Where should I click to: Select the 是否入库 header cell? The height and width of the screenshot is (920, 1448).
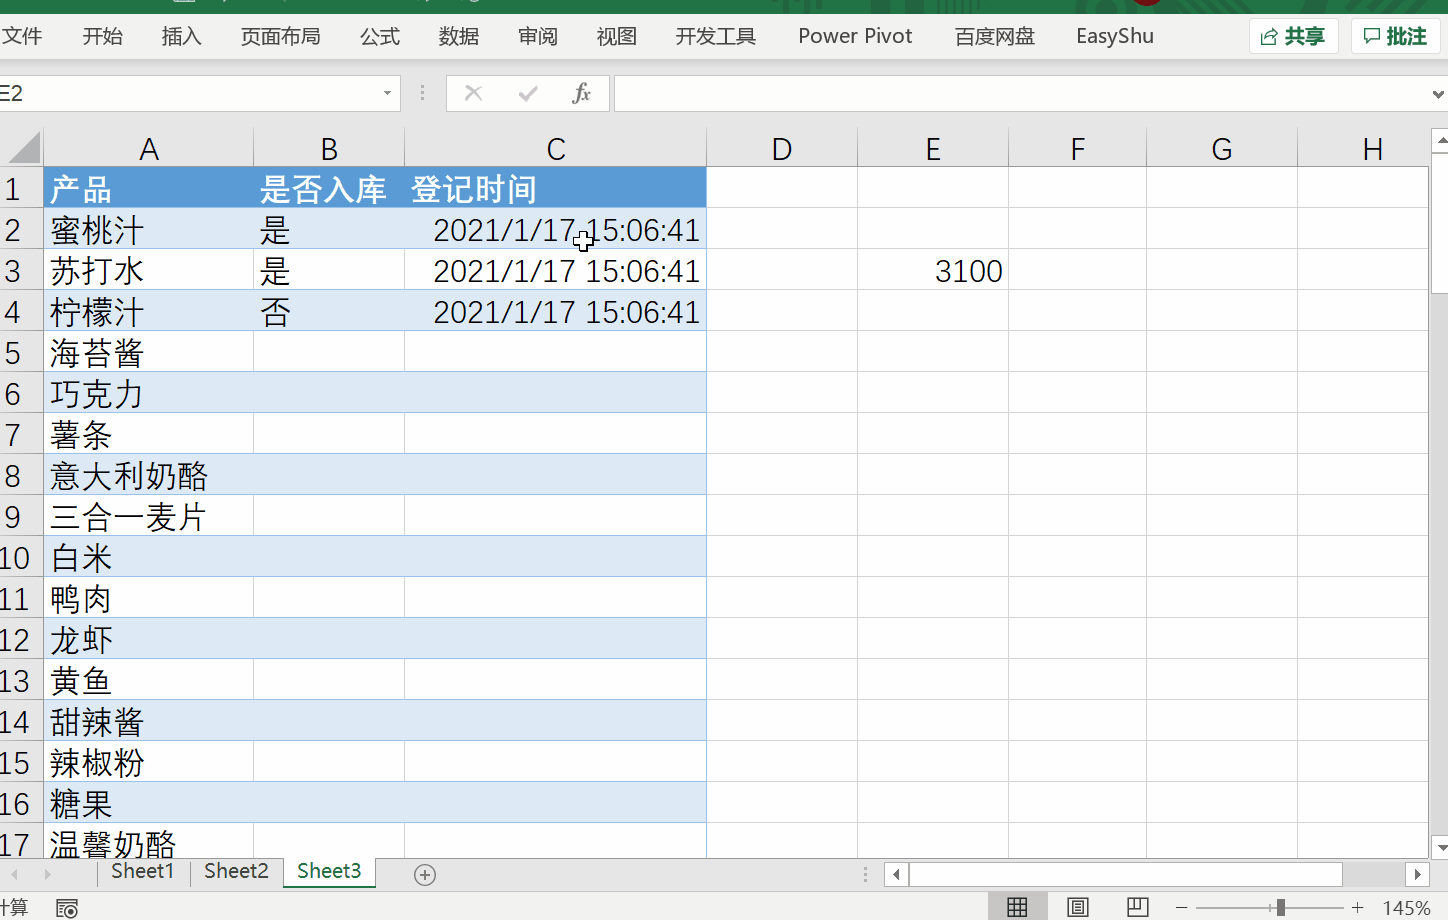click(329, 189)
